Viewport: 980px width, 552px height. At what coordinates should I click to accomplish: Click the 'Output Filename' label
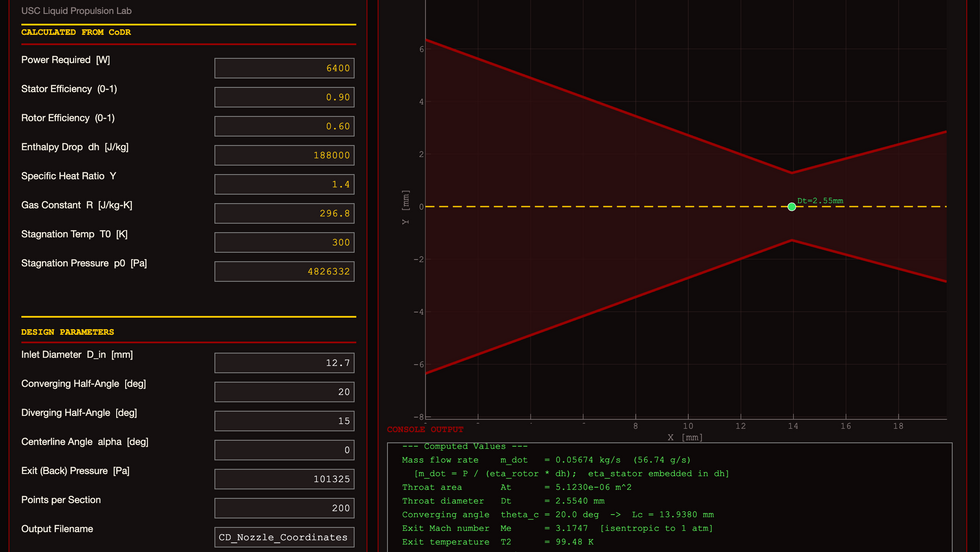click(57, 529)
